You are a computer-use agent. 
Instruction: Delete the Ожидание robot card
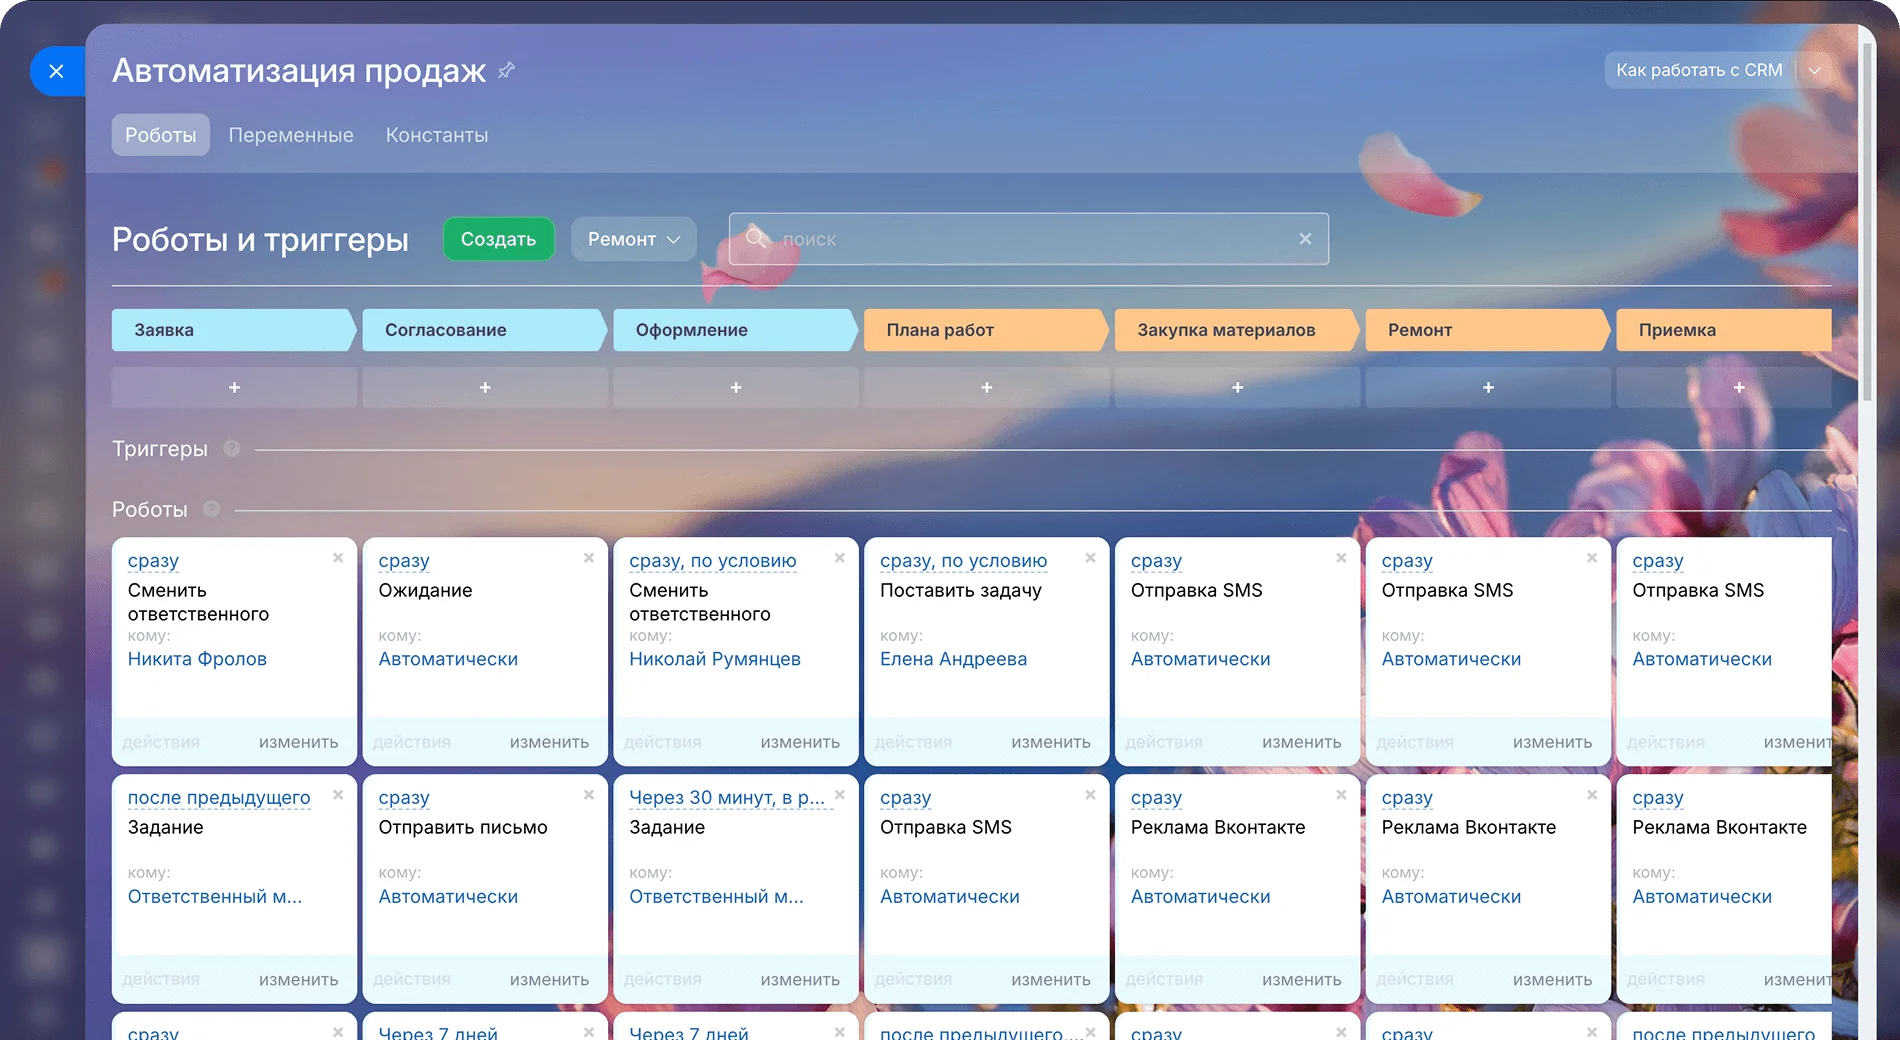[x=589, y=558]
